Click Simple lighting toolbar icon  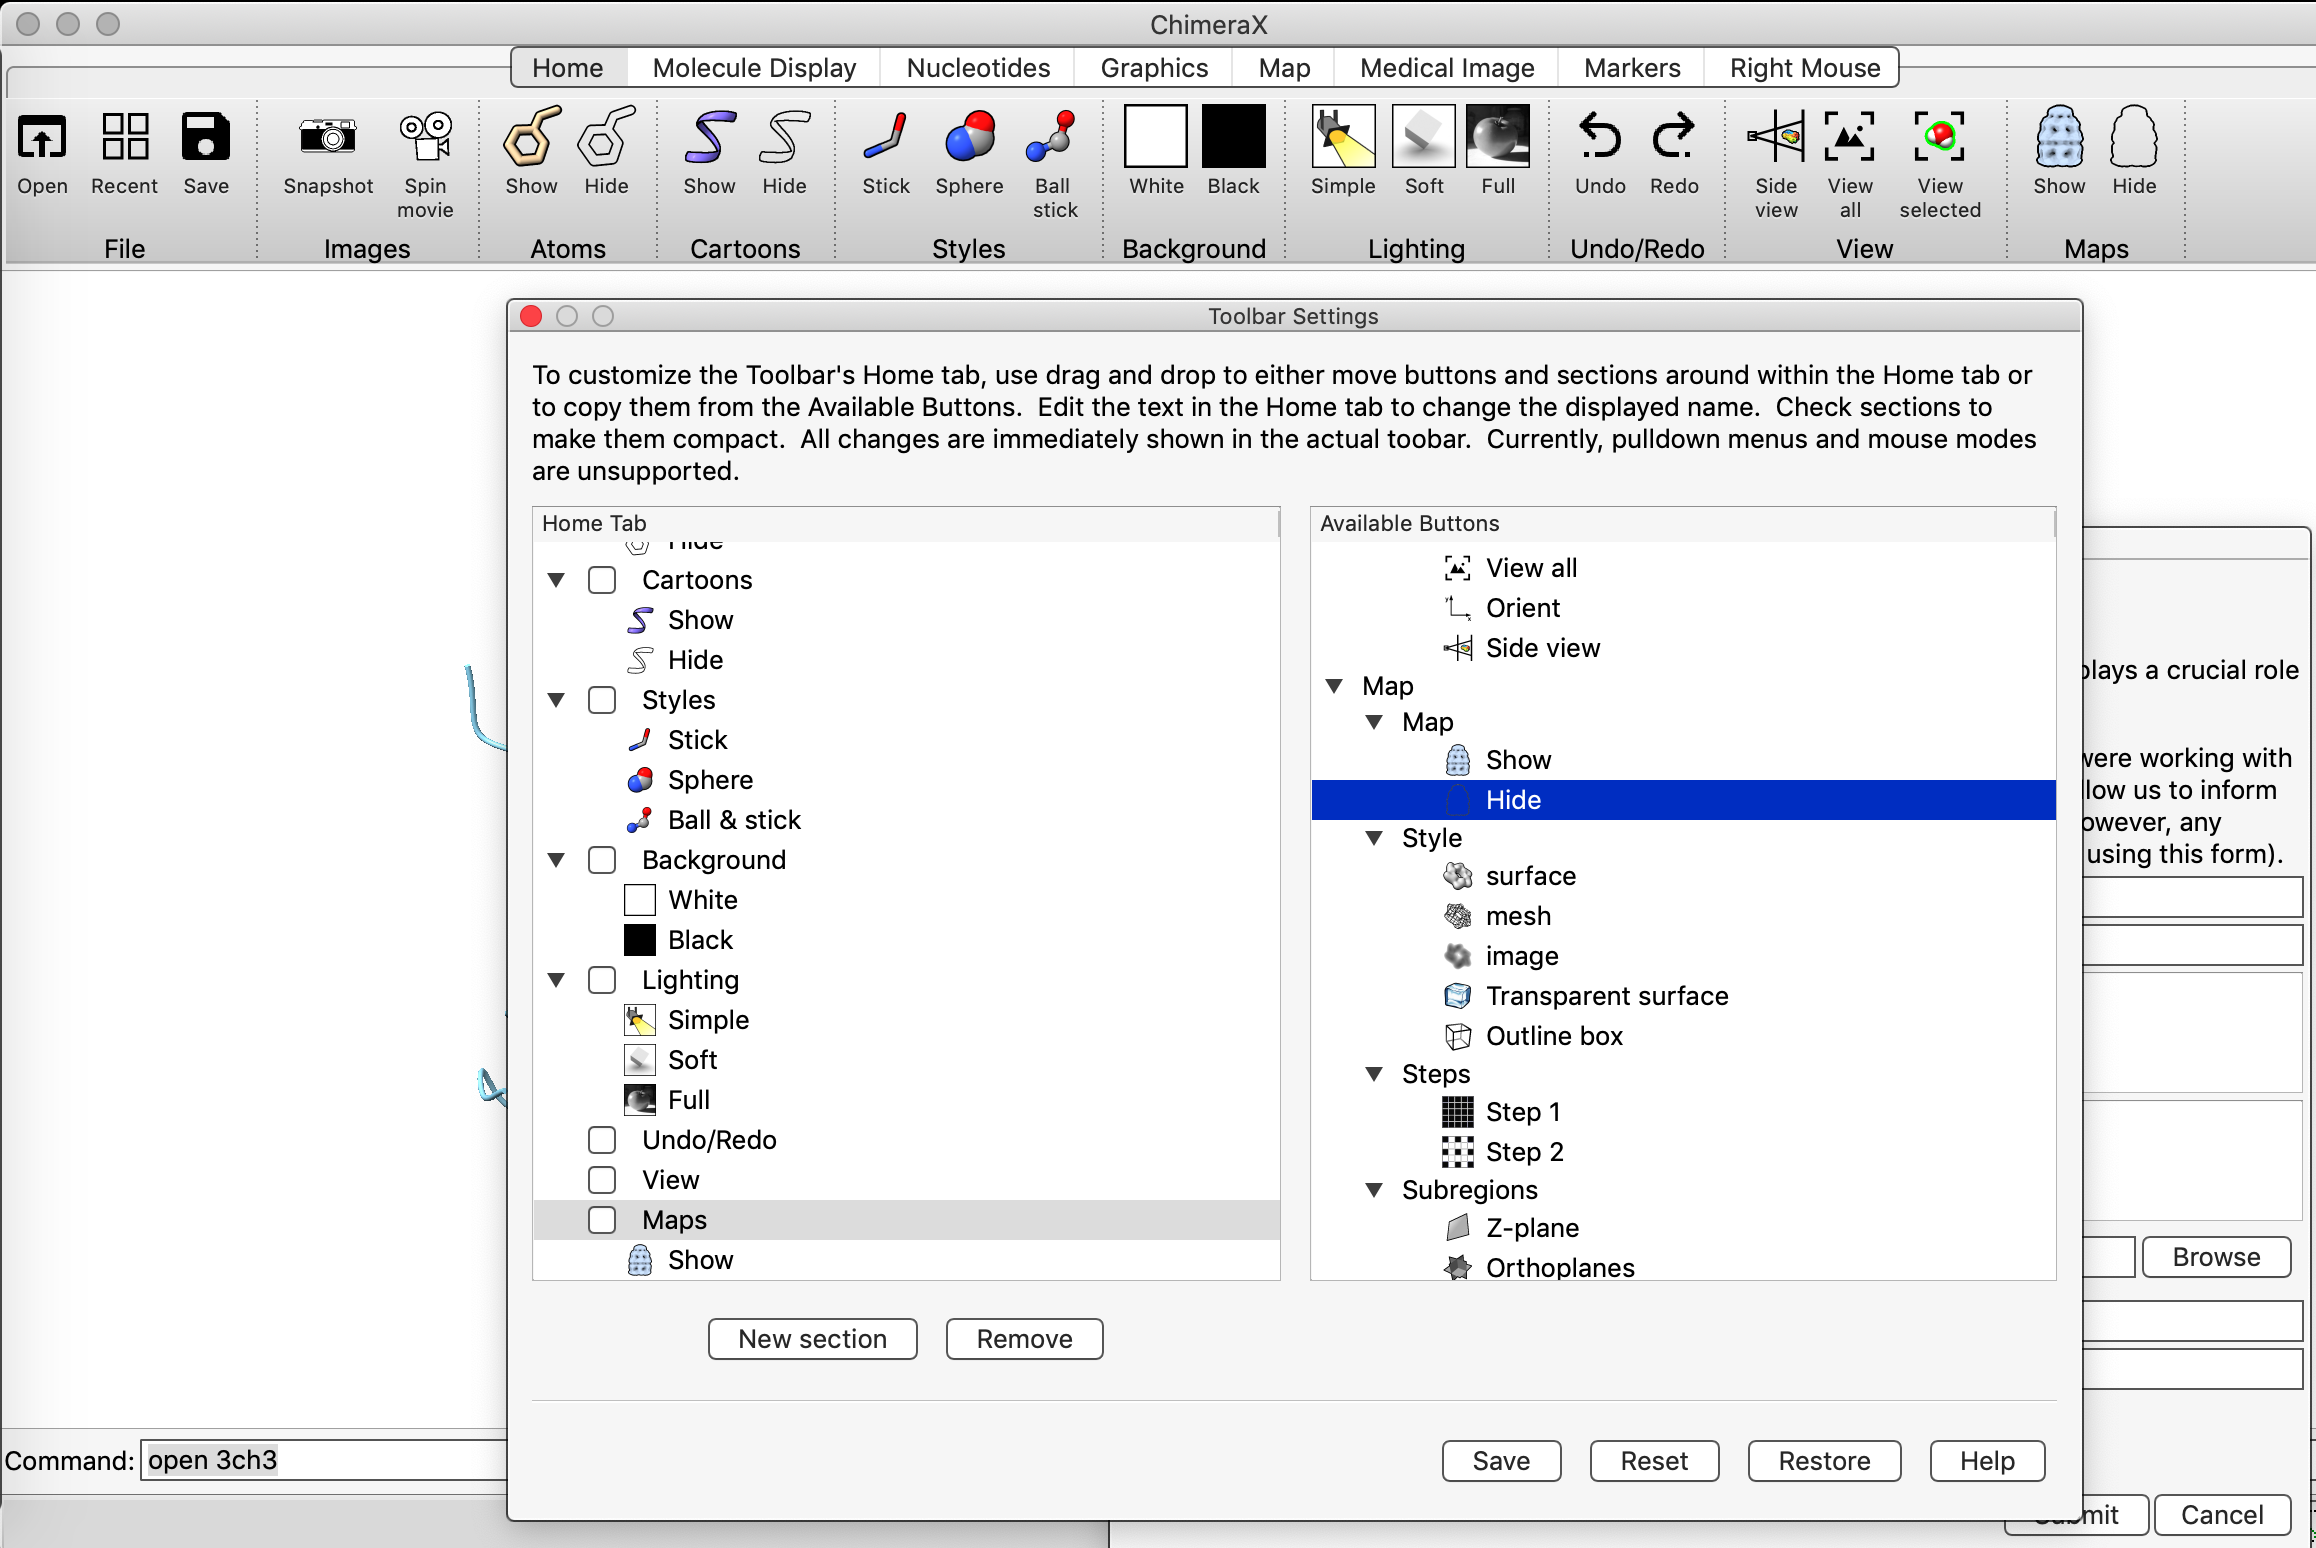1343,137
